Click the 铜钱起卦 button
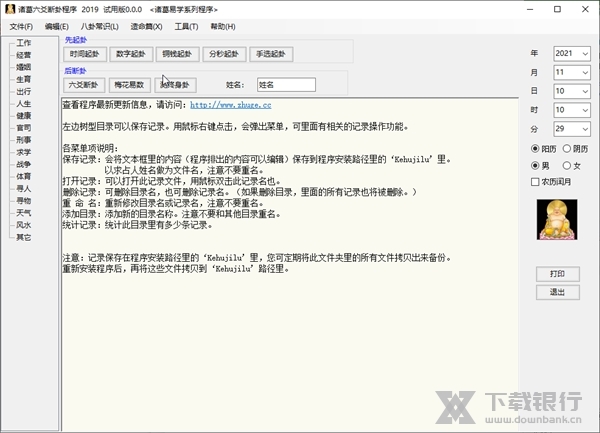 pyautogui.click(x=177, y=54)
